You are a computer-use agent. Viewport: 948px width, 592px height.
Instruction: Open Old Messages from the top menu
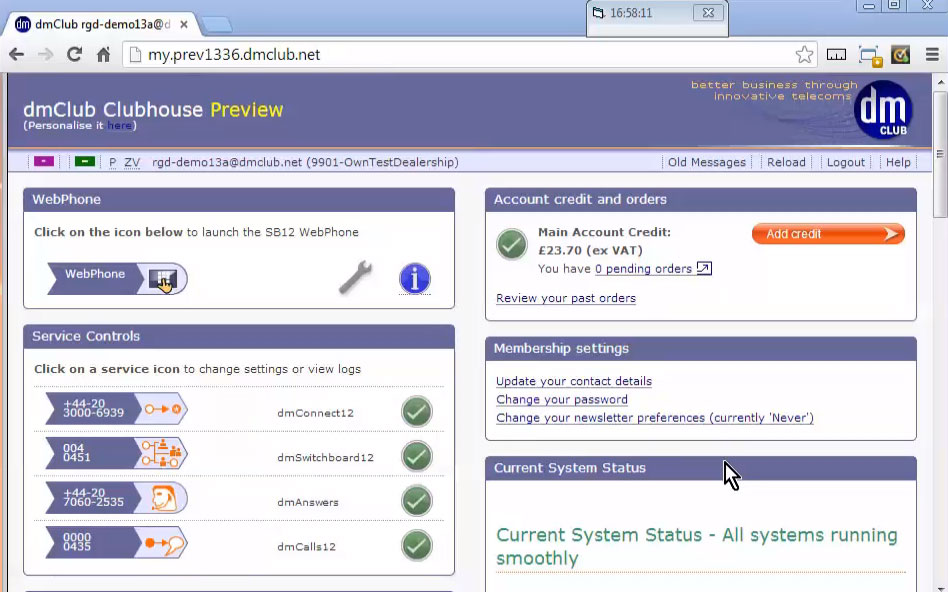tap(706, 162)
